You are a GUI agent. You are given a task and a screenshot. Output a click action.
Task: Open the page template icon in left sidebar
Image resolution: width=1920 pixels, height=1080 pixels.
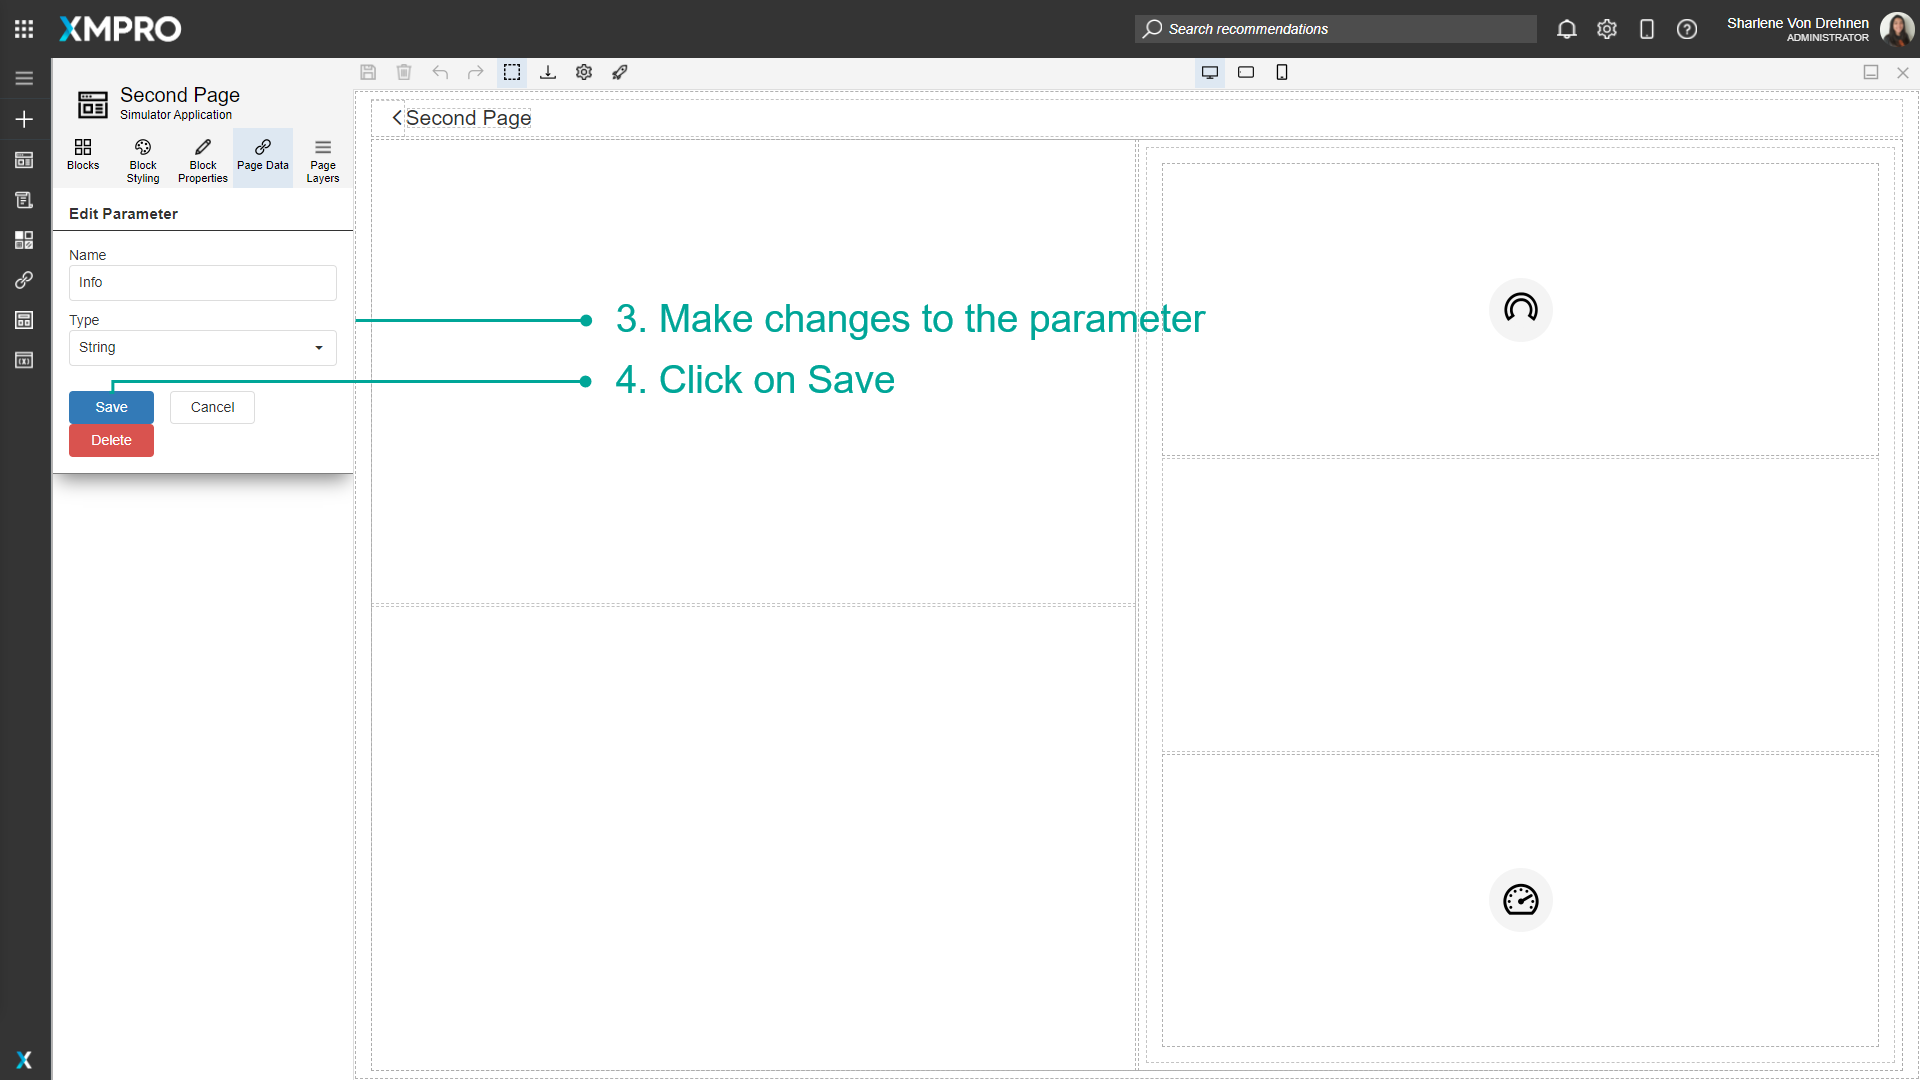(x=24, y=320)
